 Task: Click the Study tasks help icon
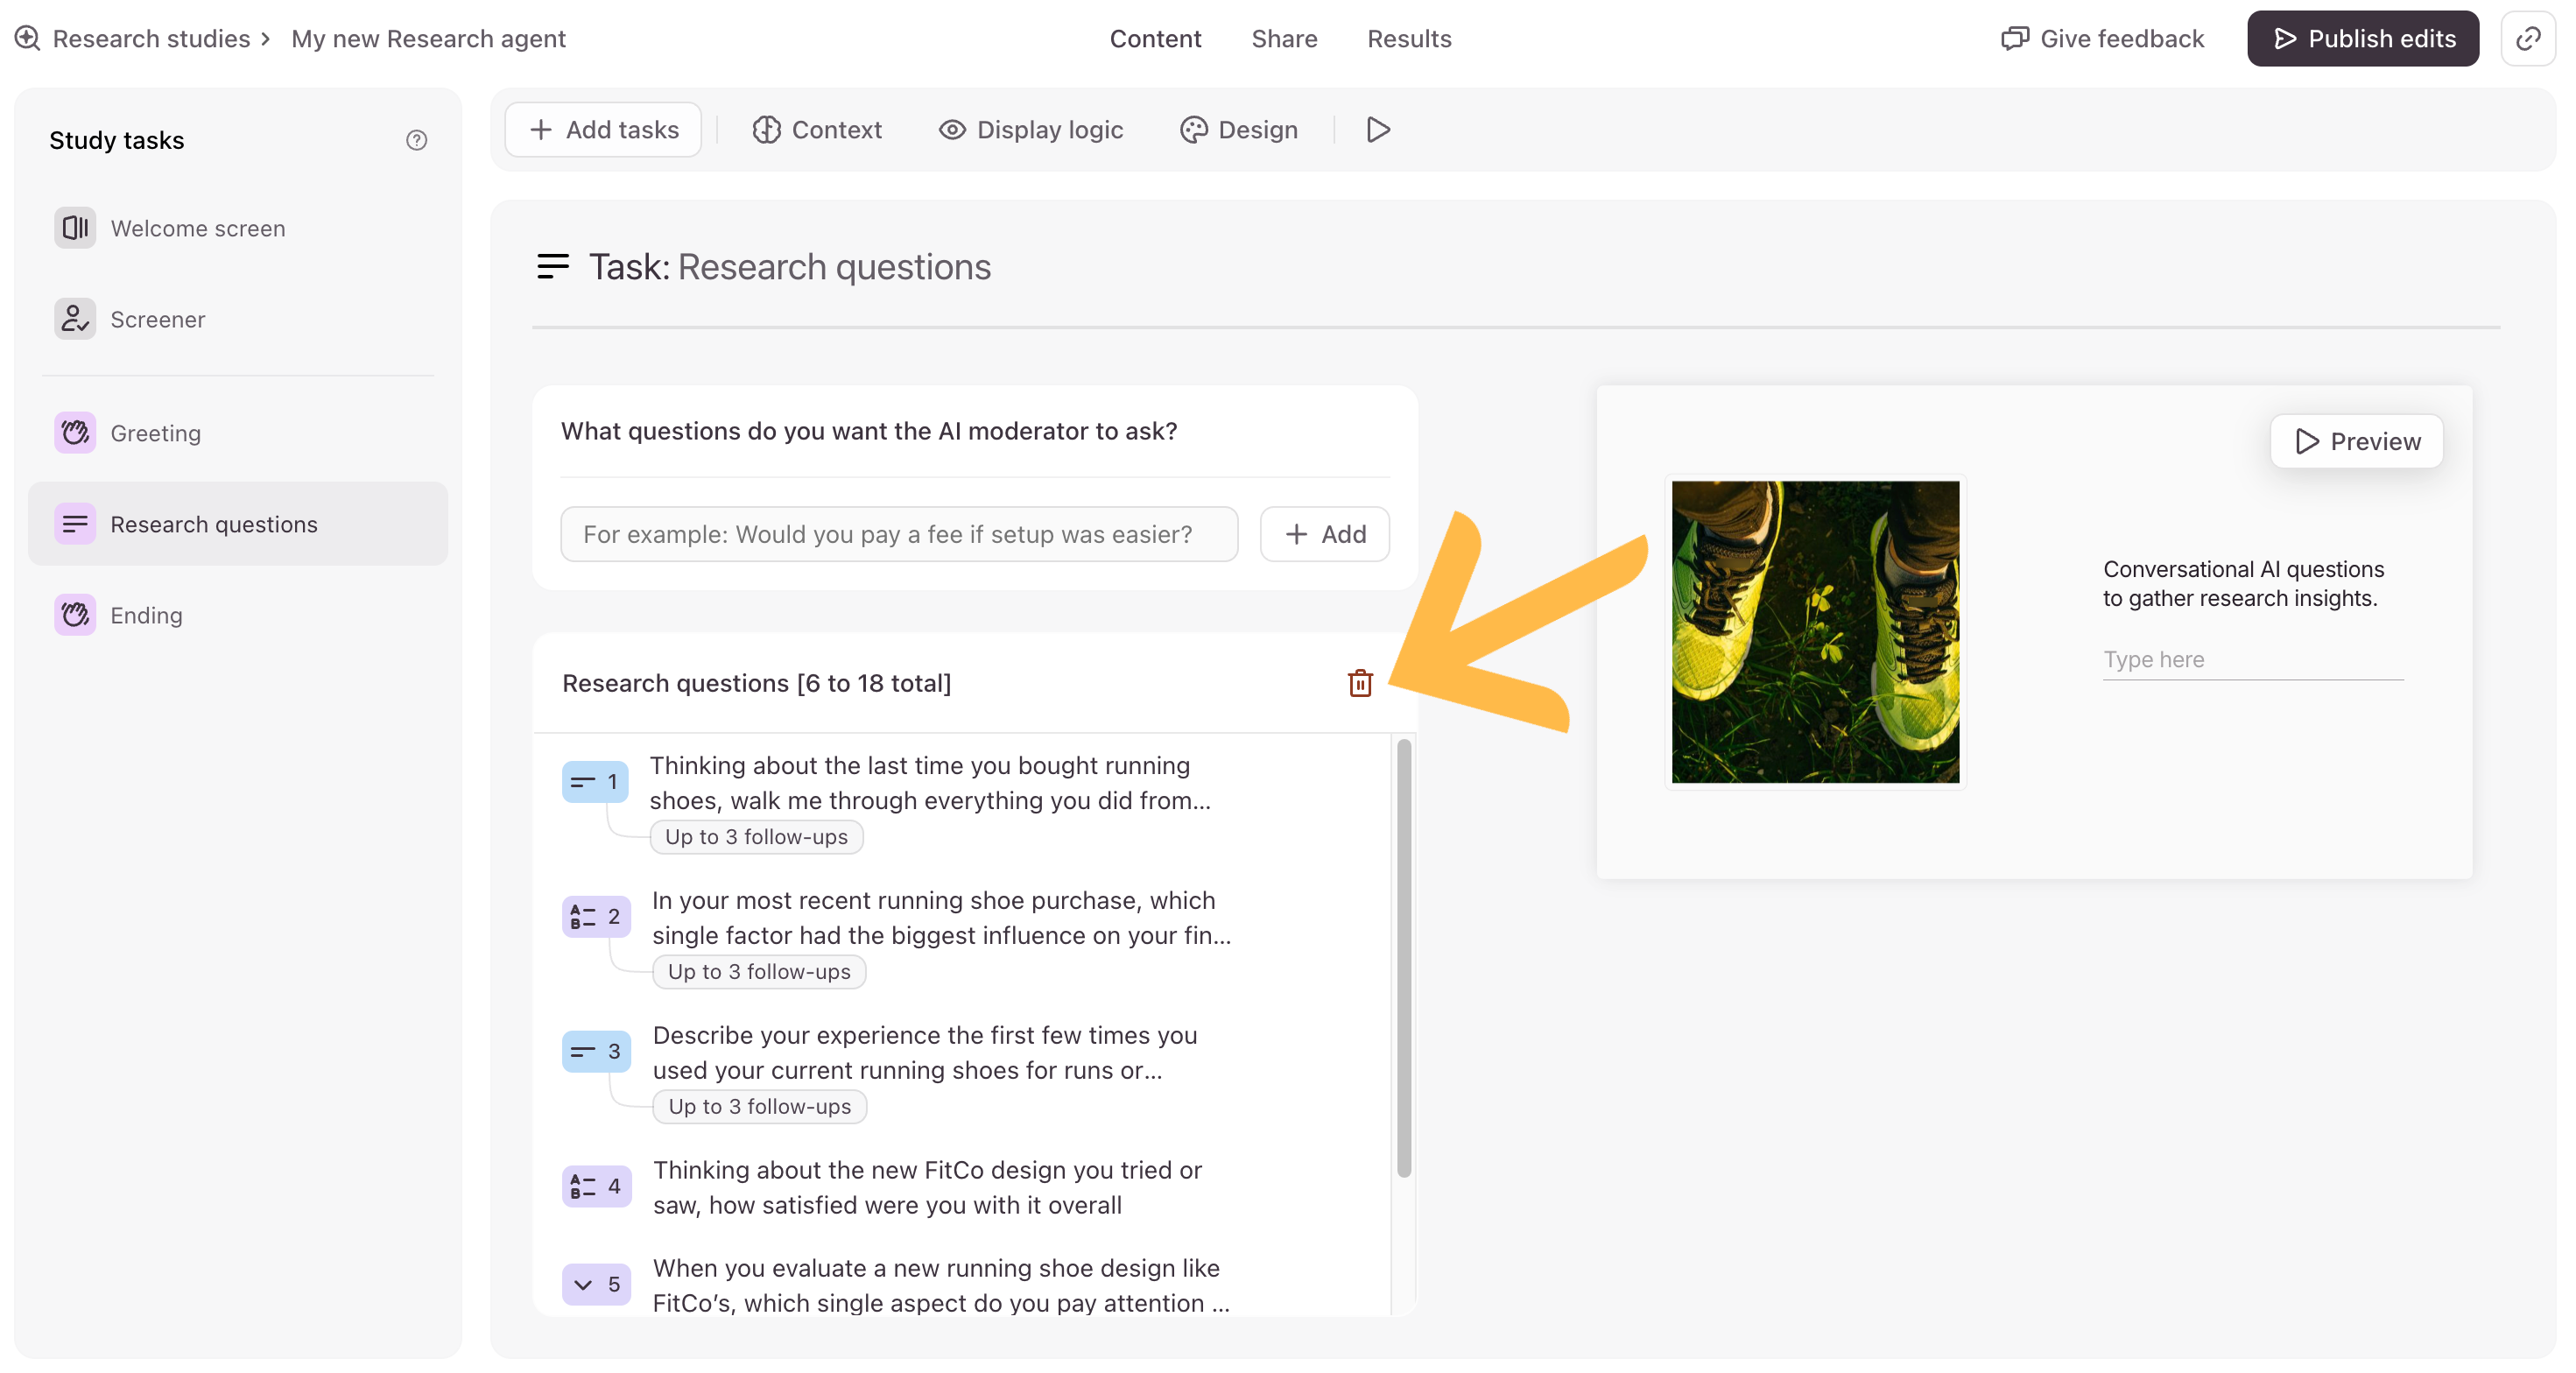[416, 140]
